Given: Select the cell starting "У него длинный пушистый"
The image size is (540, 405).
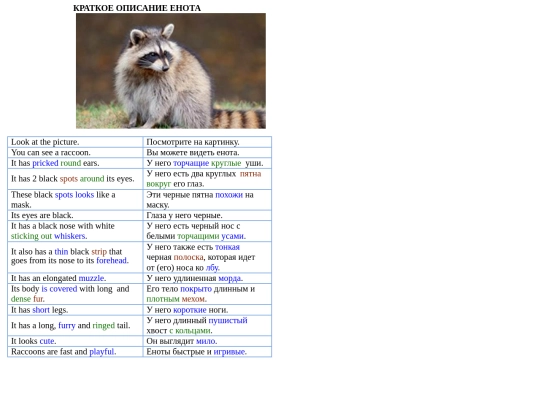Looking at the screenshot, I should point(207,325).
